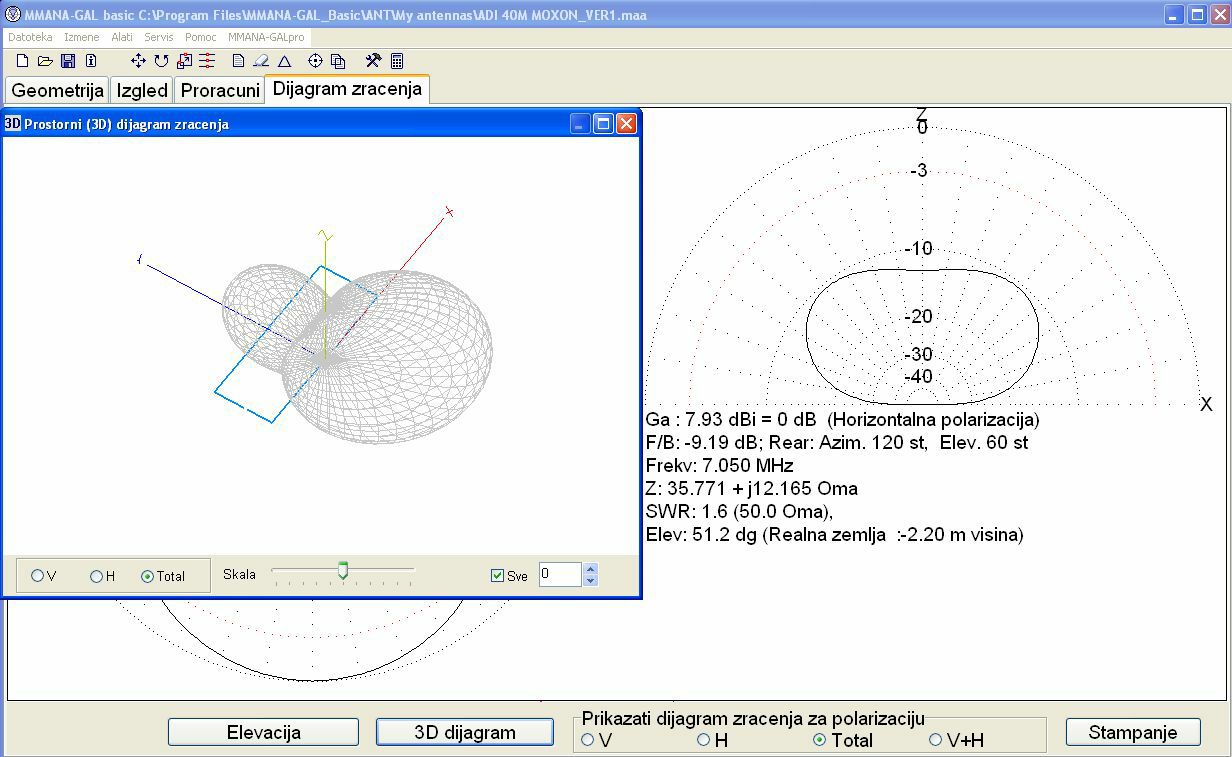Click the rotate arrow toolbar icon
This screenshot has height=757, width=1232.
coord(161,61)
